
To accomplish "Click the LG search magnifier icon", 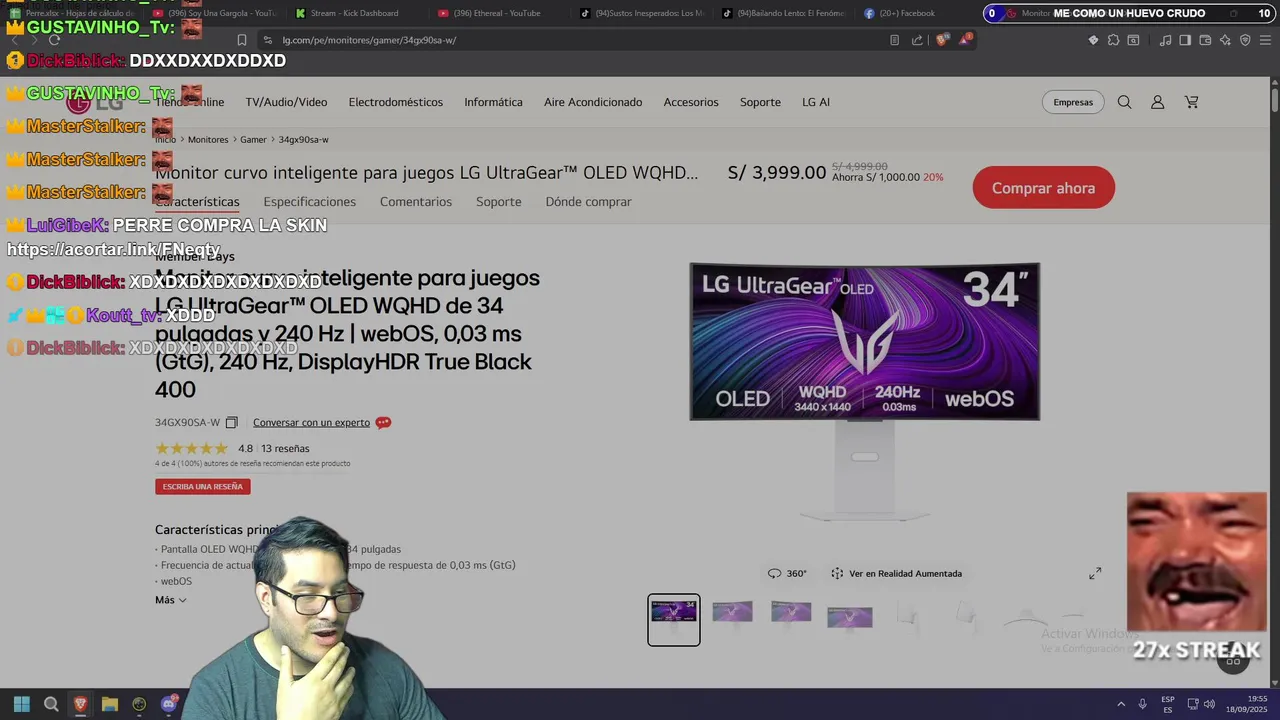I will coord(1124,102).
